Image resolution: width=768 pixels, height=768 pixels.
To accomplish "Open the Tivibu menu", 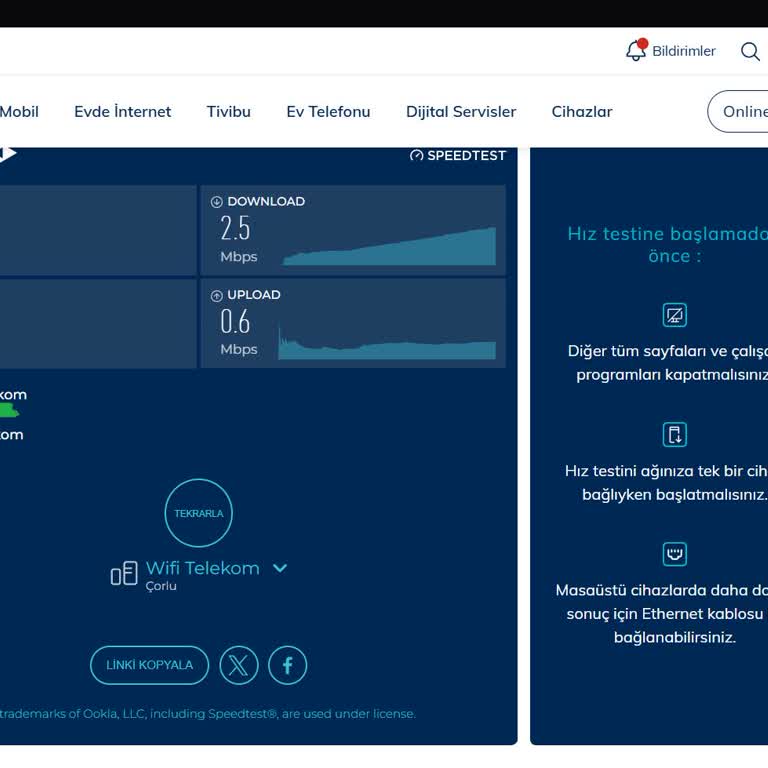I will (x=228, y=112).
